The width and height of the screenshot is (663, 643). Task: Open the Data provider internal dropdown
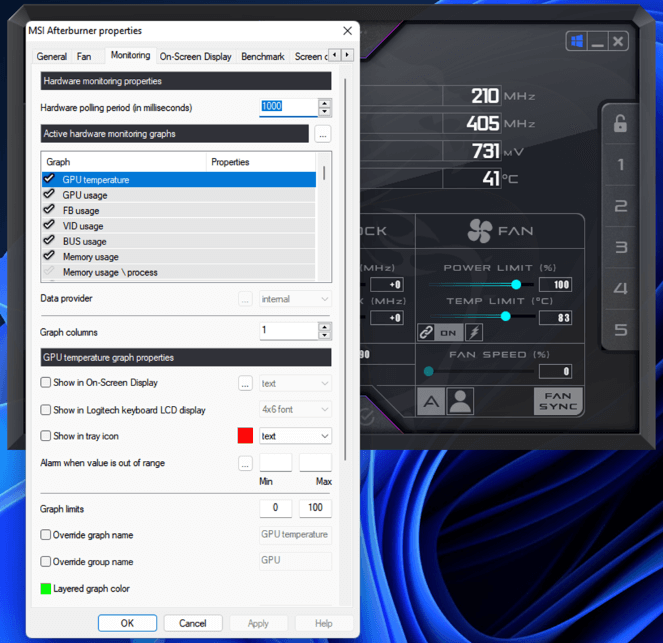(x=295, y=299)
